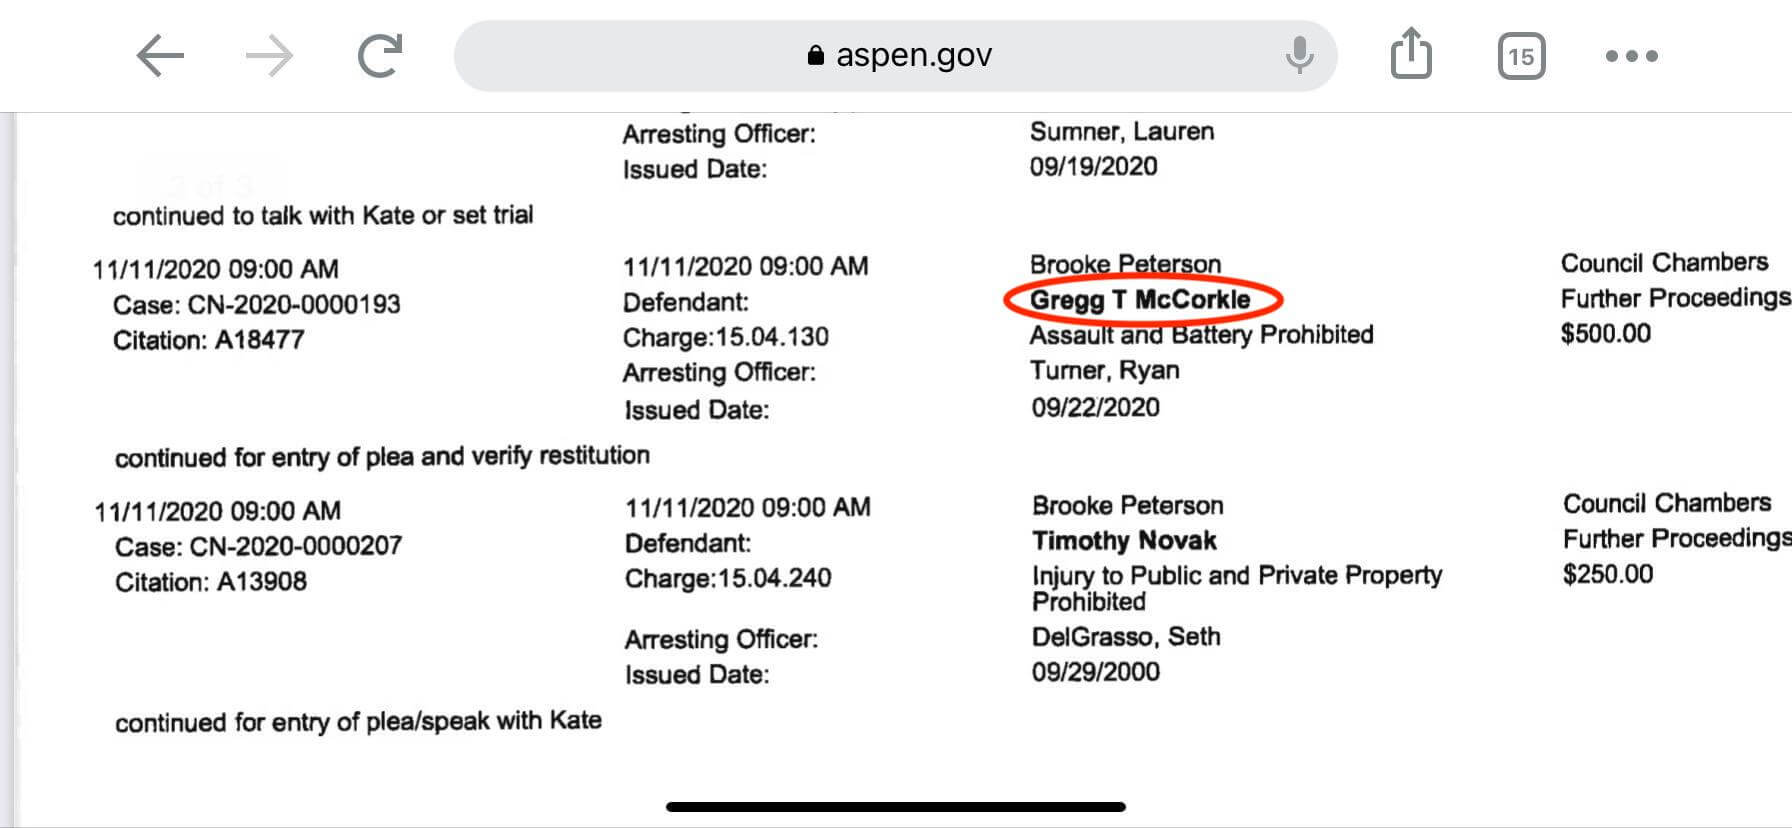Tap the lock icon beside aspen.gov
Viewport: 1792px width, 828px height.
(815, 56)
